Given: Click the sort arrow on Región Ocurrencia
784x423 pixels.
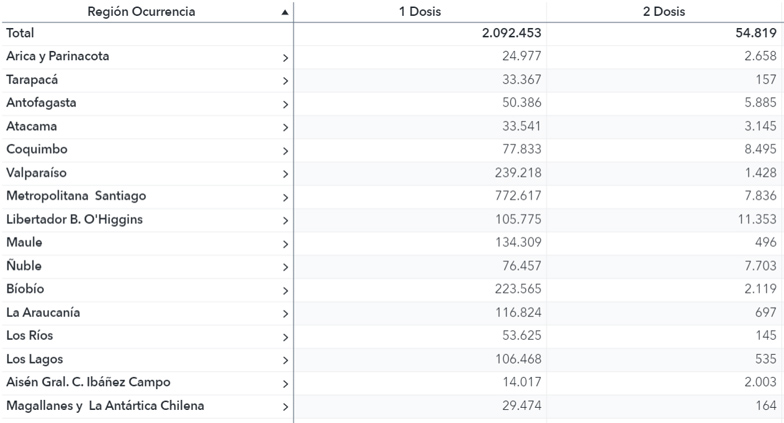Looking at the screenshot, I should point(285,12).
